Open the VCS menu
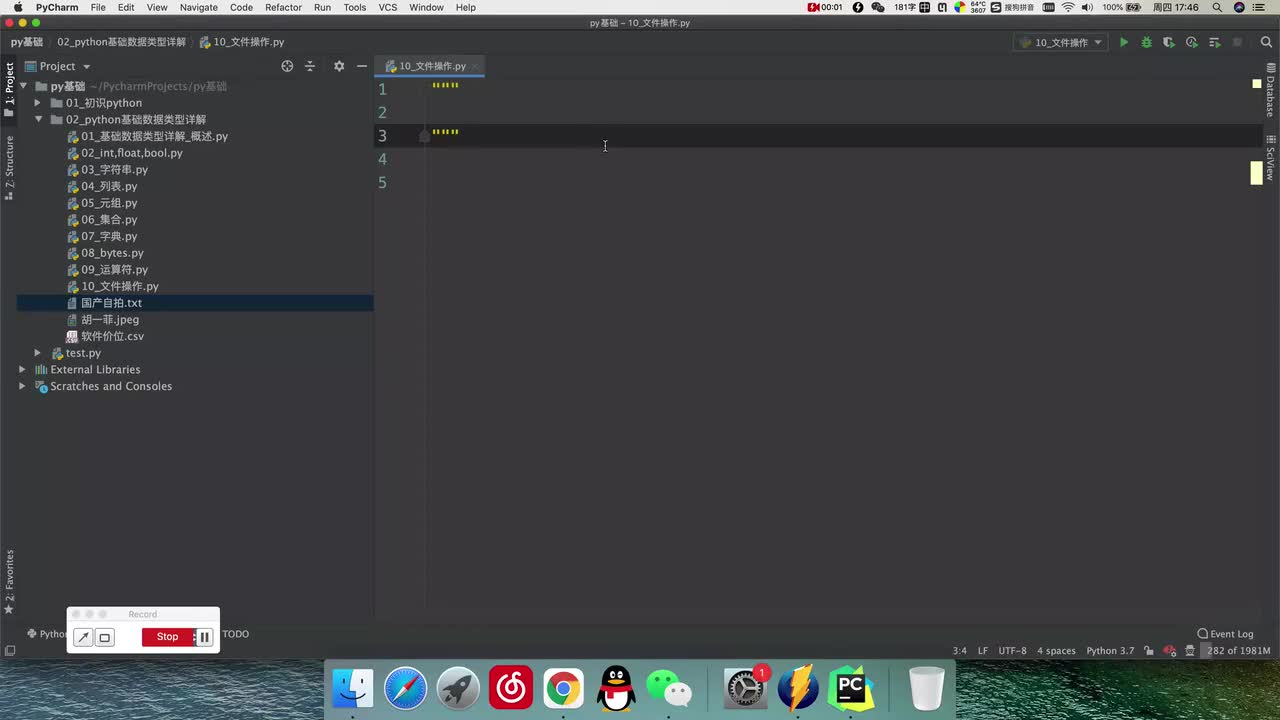The height and width of the screenshot is (720, 1280). click(387, 7)
